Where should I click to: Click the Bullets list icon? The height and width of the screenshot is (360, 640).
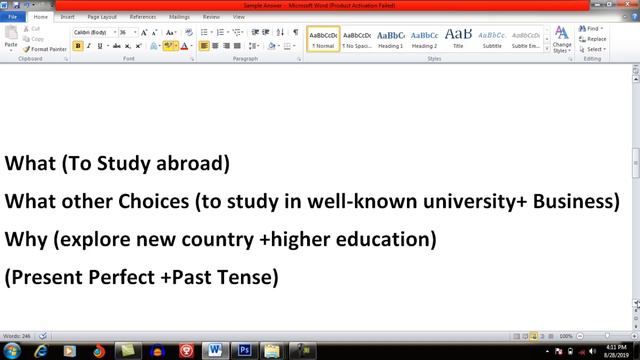coord(204,32)
